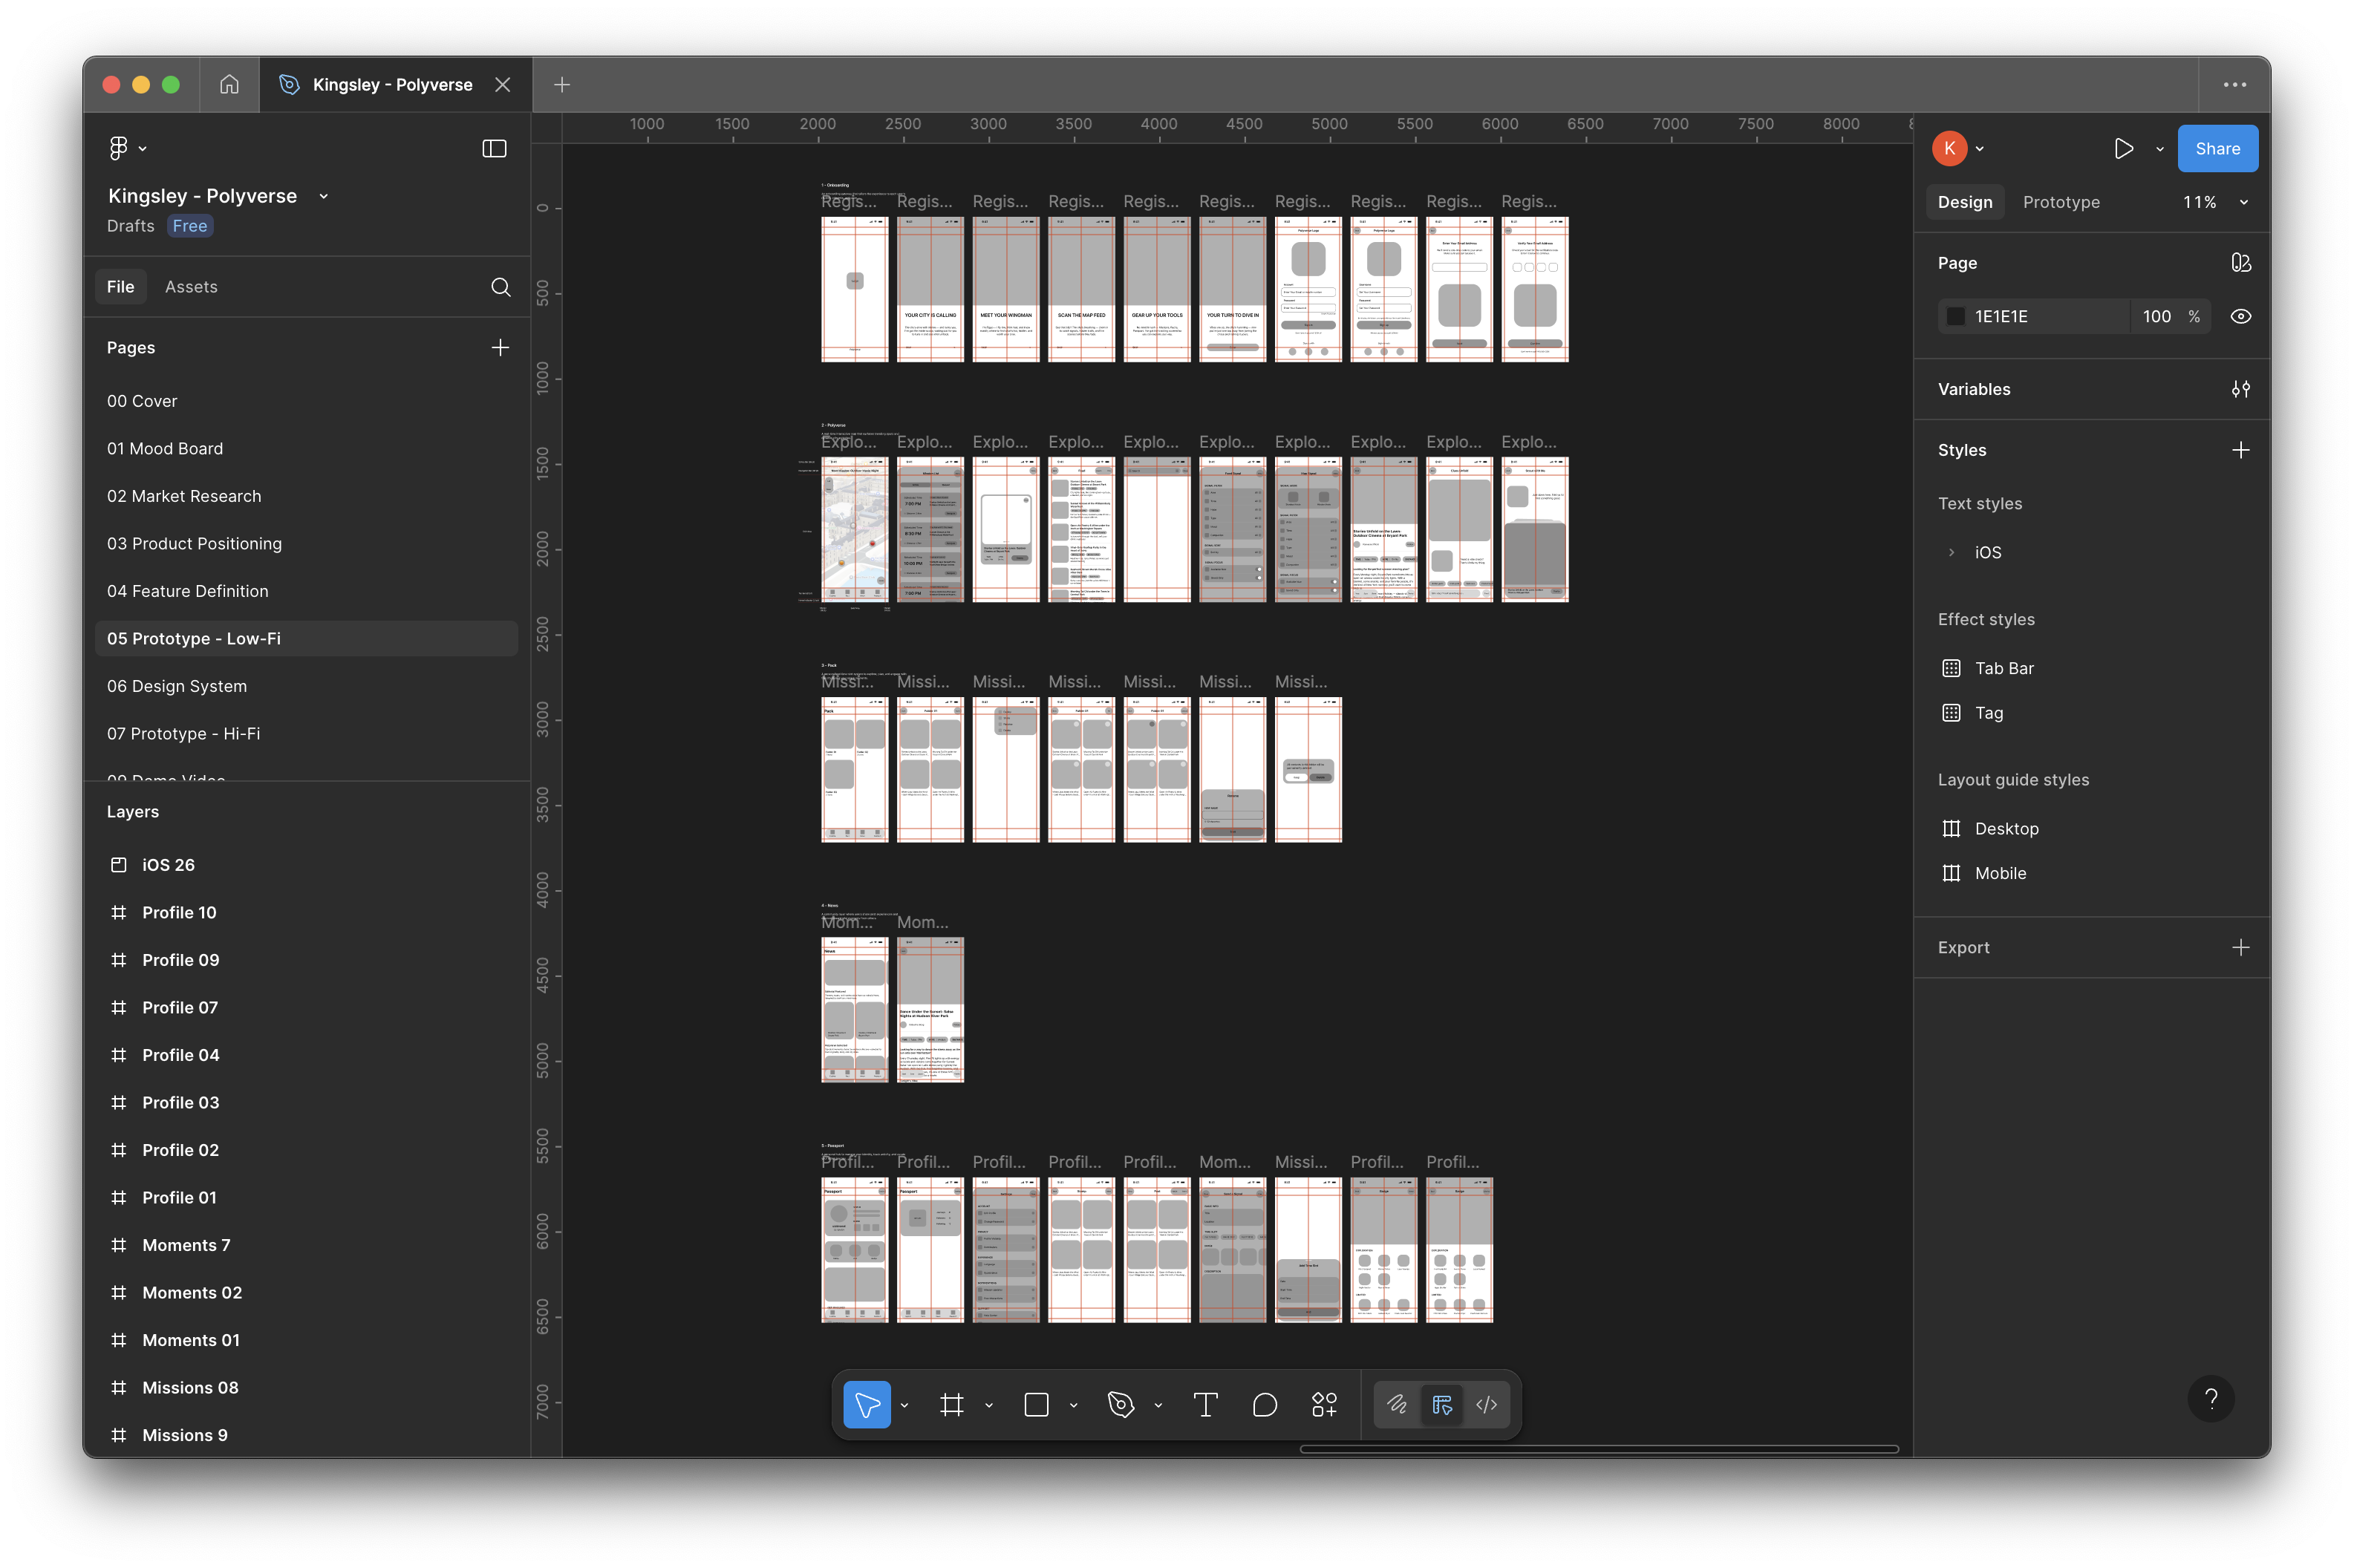Switch to the Assets tab
The height and width of the screenshot is (1568, 2354).
[191, 287]
